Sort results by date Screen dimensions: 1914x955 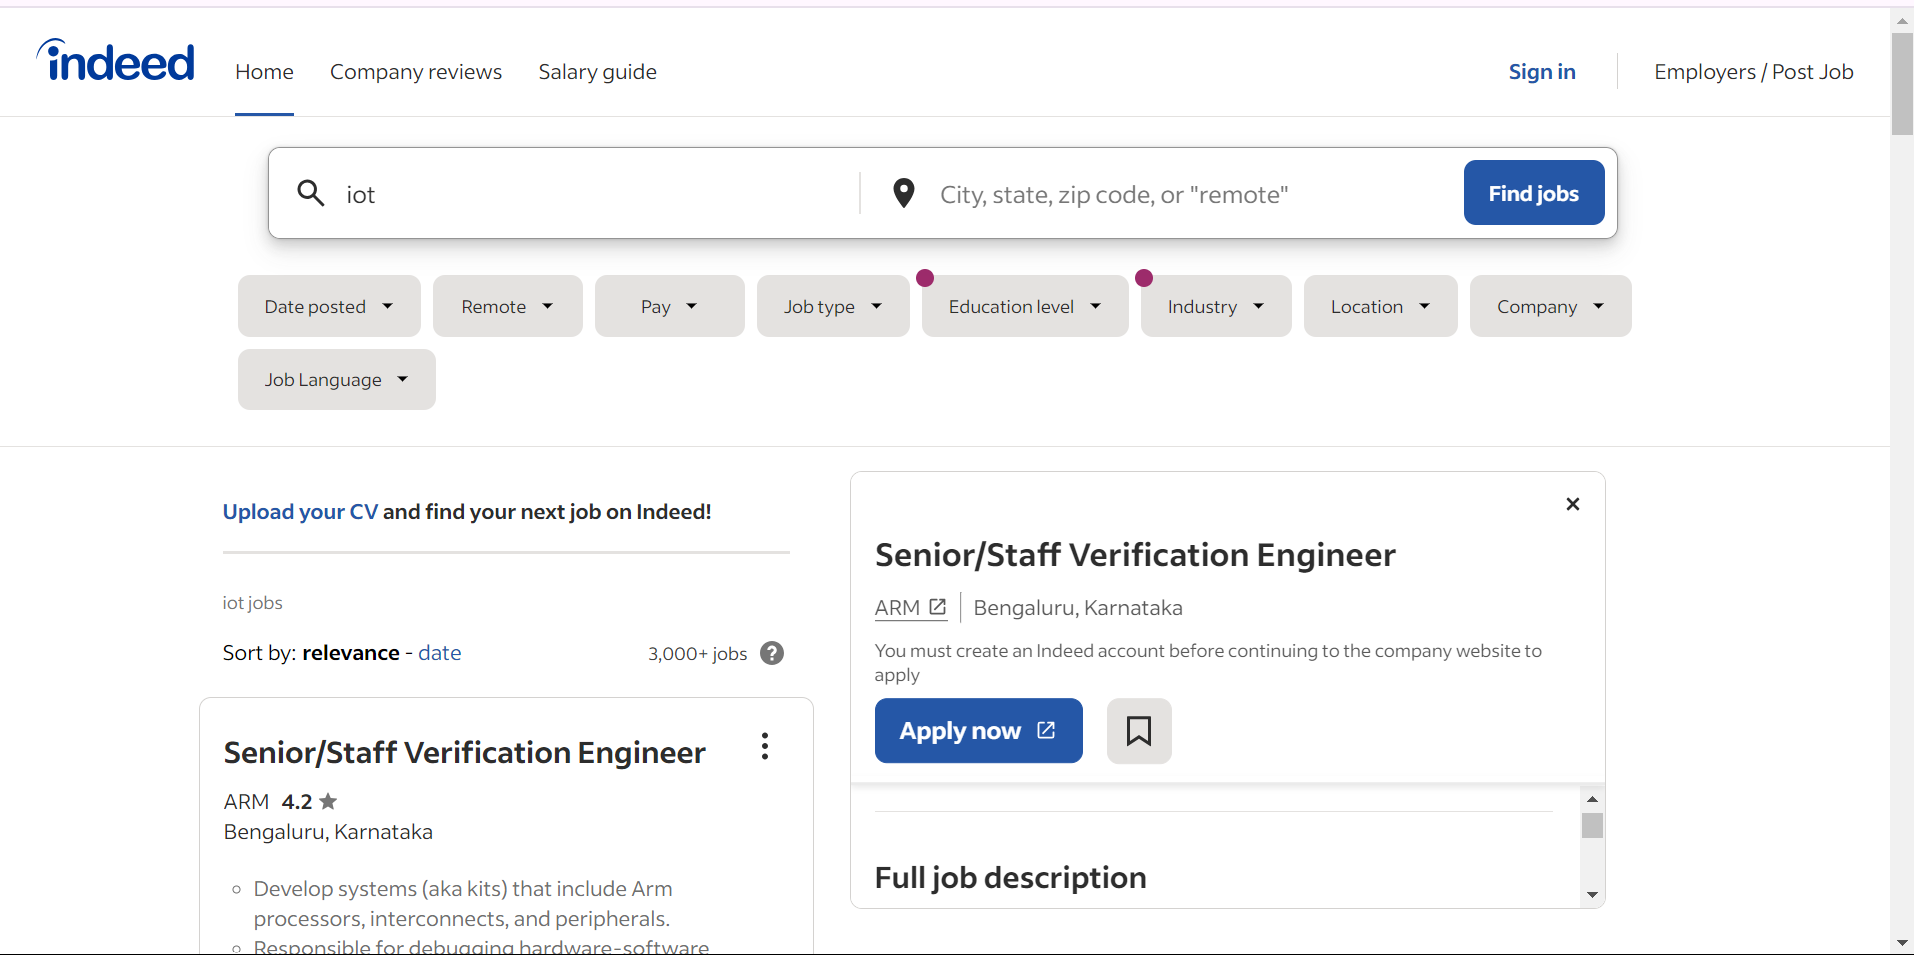[439, 653]
